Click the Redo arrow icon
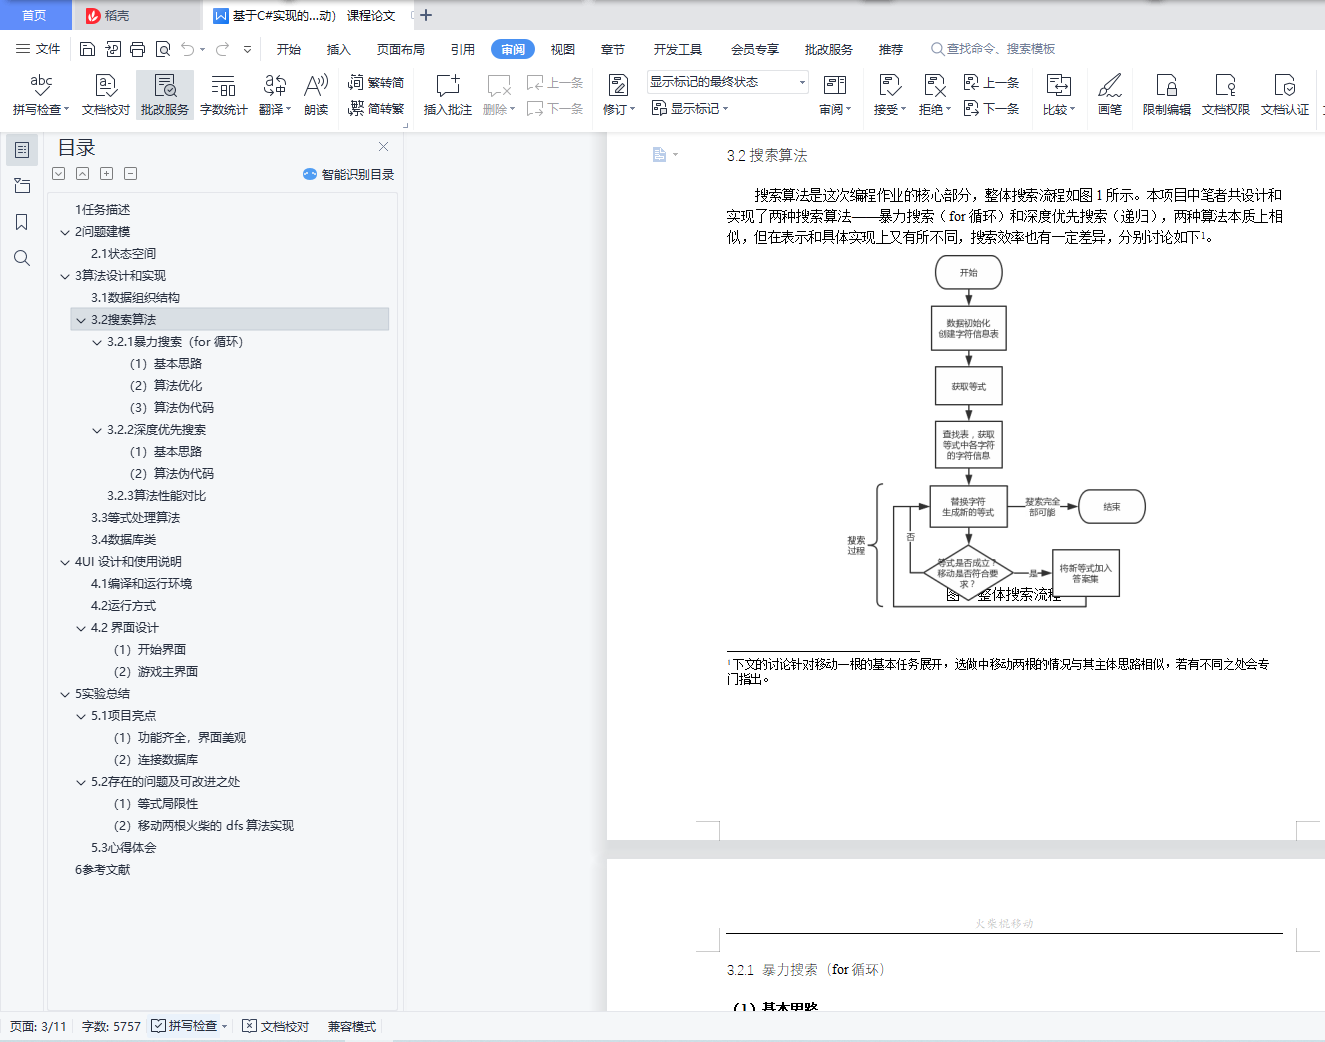This screenshot has width=1325, height=1042. tap(222, 49)
